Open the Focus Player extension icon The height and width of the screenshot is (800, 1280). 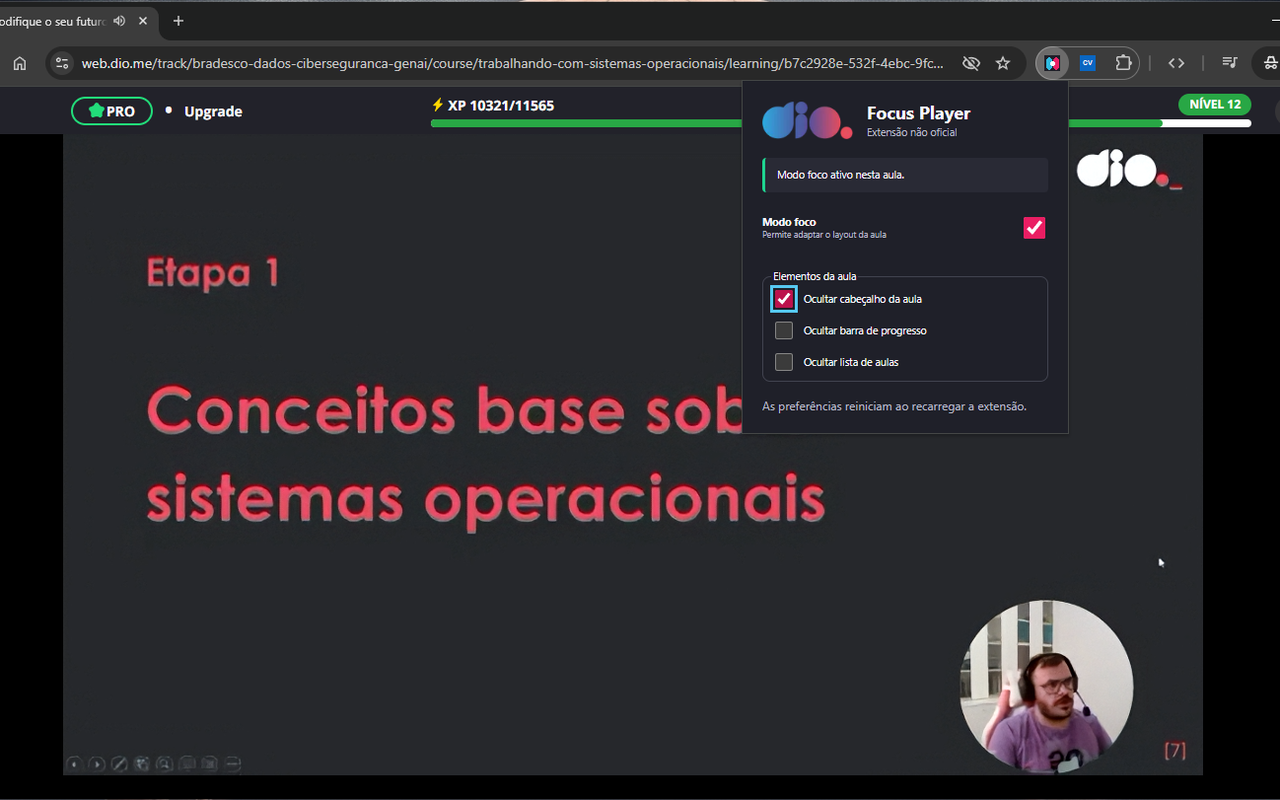[x=1052, y=63]
